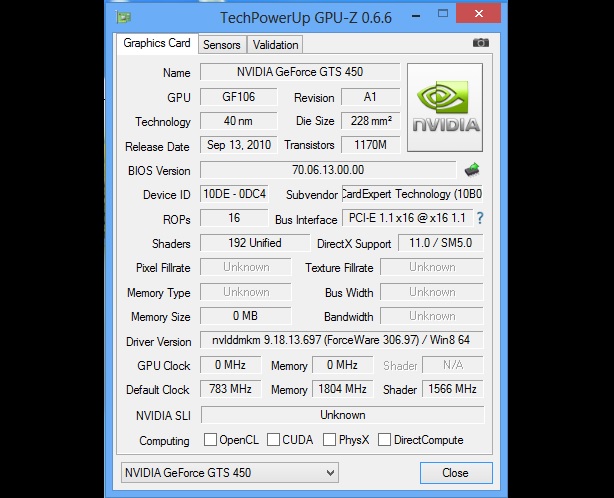This screenshot has width=614, height=498.
Task: Click the GPU field GF106
Action: 238,97
